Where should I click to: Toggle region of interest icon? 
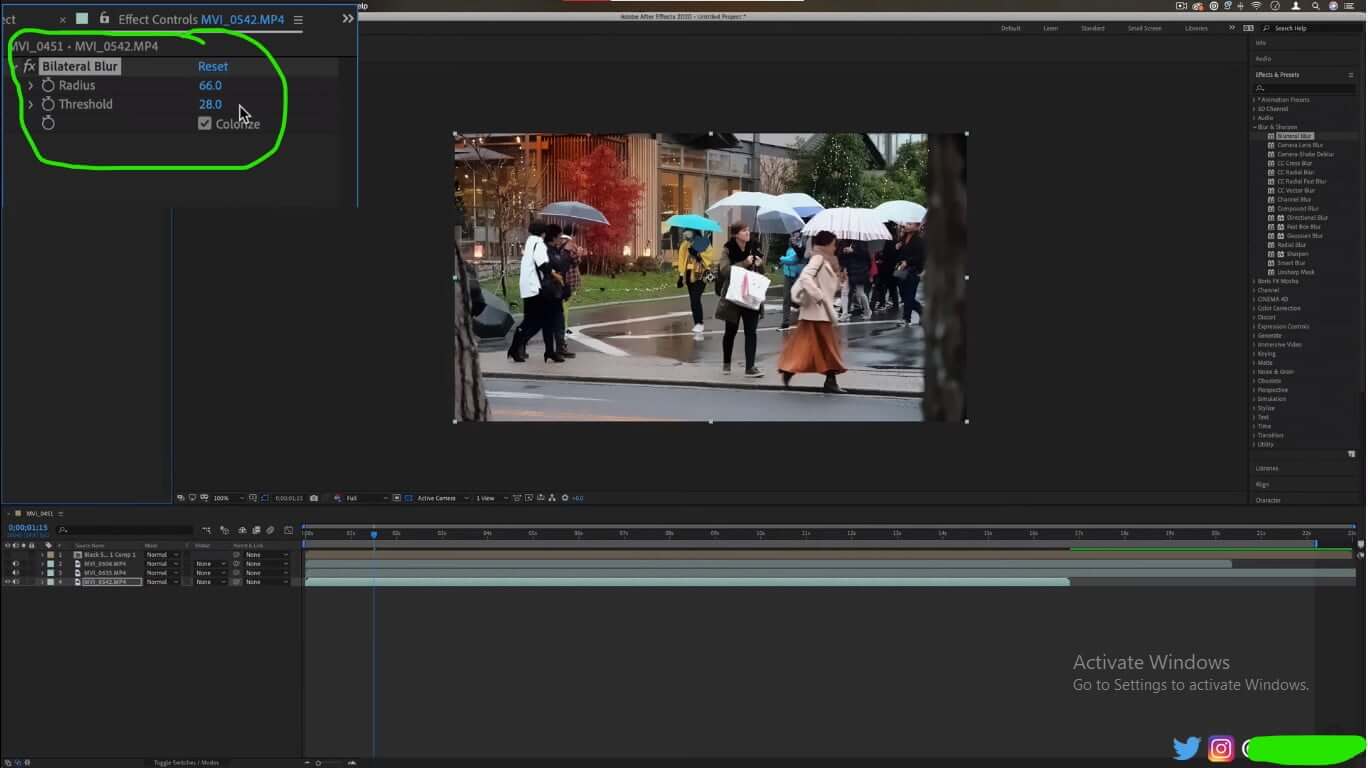click(396, 498)
